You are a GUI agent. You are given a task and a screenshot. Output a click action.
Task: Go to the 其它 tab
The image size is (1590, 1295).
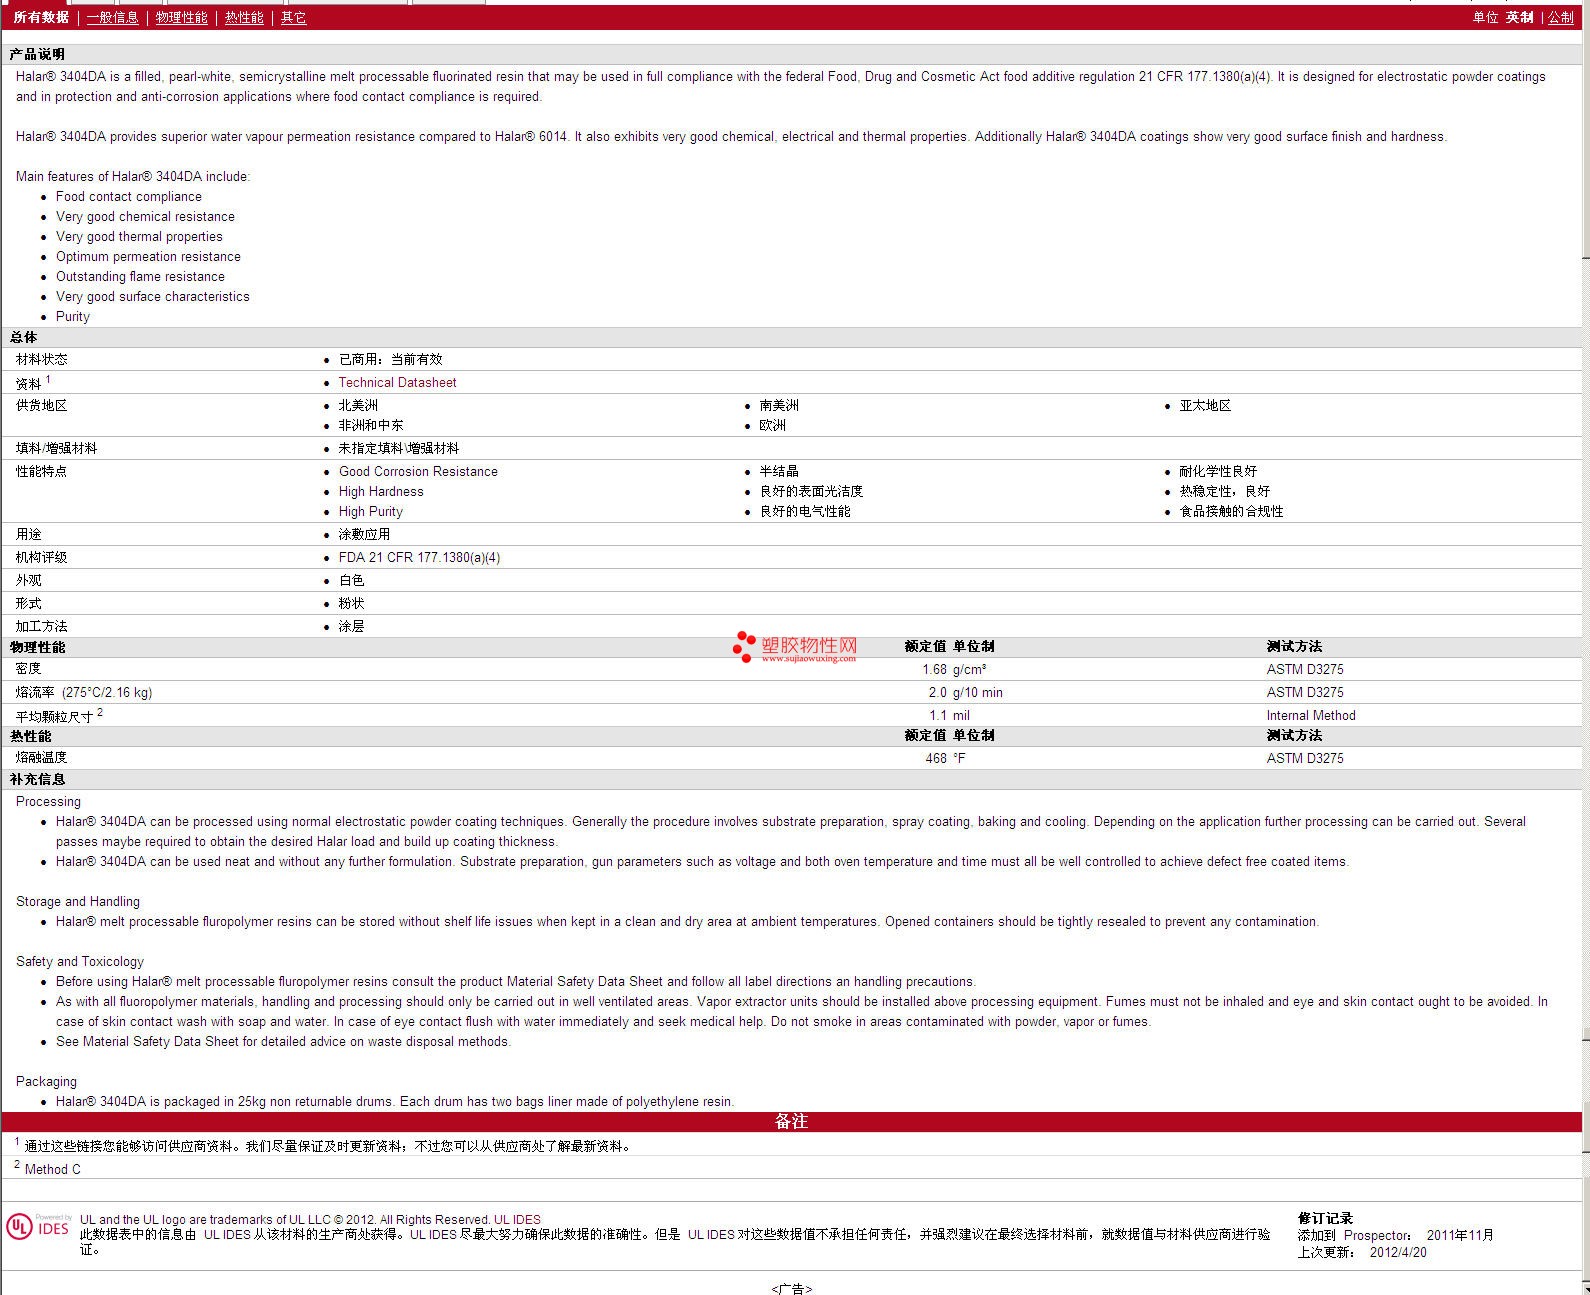tap(293, 17)
